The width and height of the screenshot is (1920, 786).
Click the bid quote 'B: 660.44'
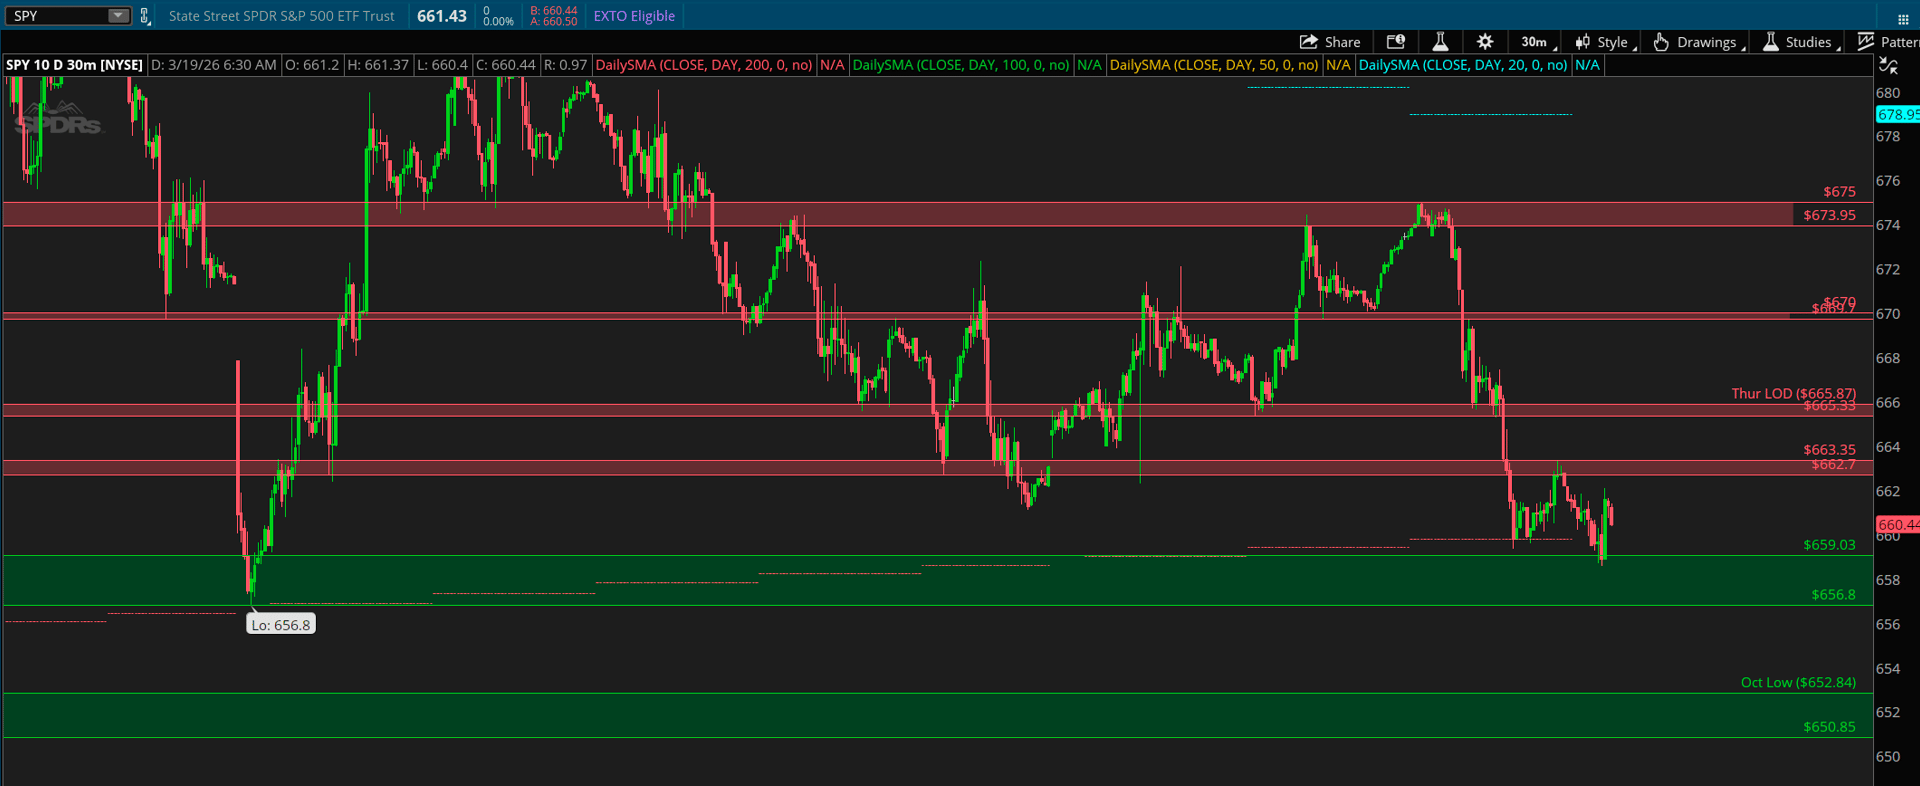[x=554, y=11]
